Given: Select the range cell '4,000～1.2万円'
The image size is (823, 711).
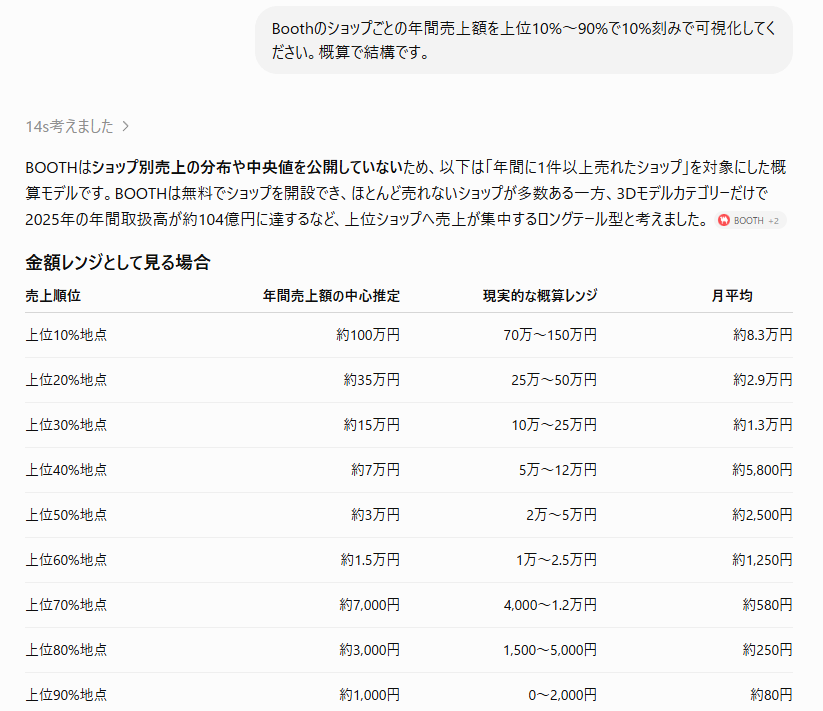Looking at the screenshot, I should coord(550,606).
